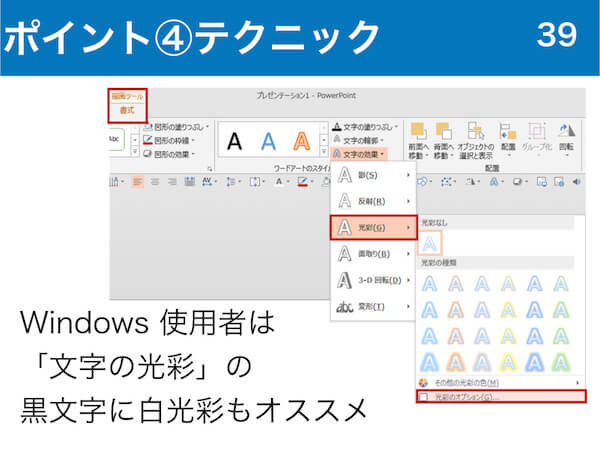Click the slide number 39

(x=556, y=34)
